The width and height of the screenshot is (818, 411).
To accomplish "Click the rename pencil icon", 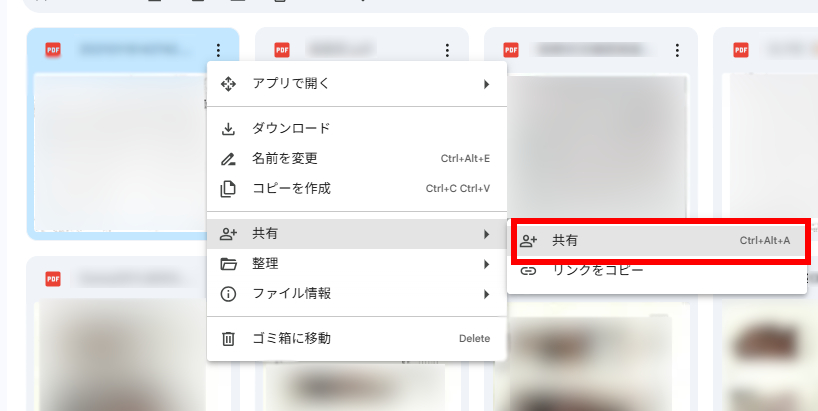I will coord(228,159).
